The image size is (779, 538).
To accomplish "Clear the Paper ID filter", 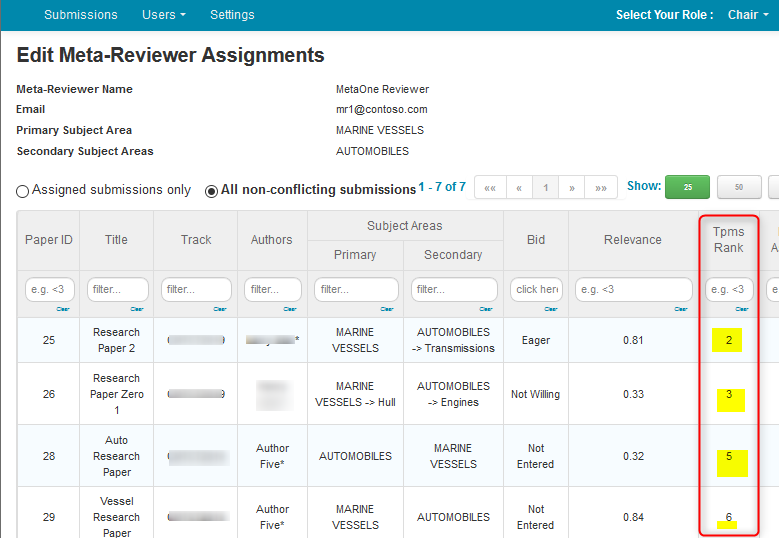I will click(63, 309).
